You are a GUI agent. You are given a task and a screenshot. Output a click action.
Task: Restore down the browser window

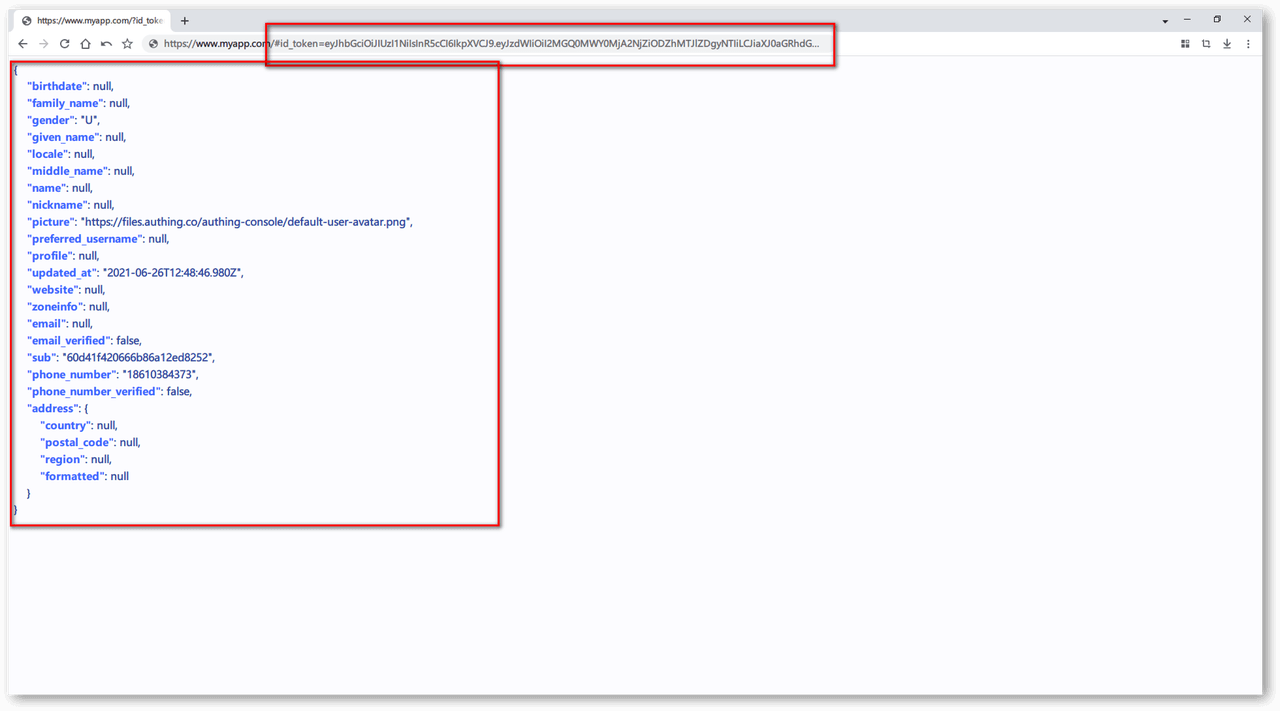[1217, 20]
